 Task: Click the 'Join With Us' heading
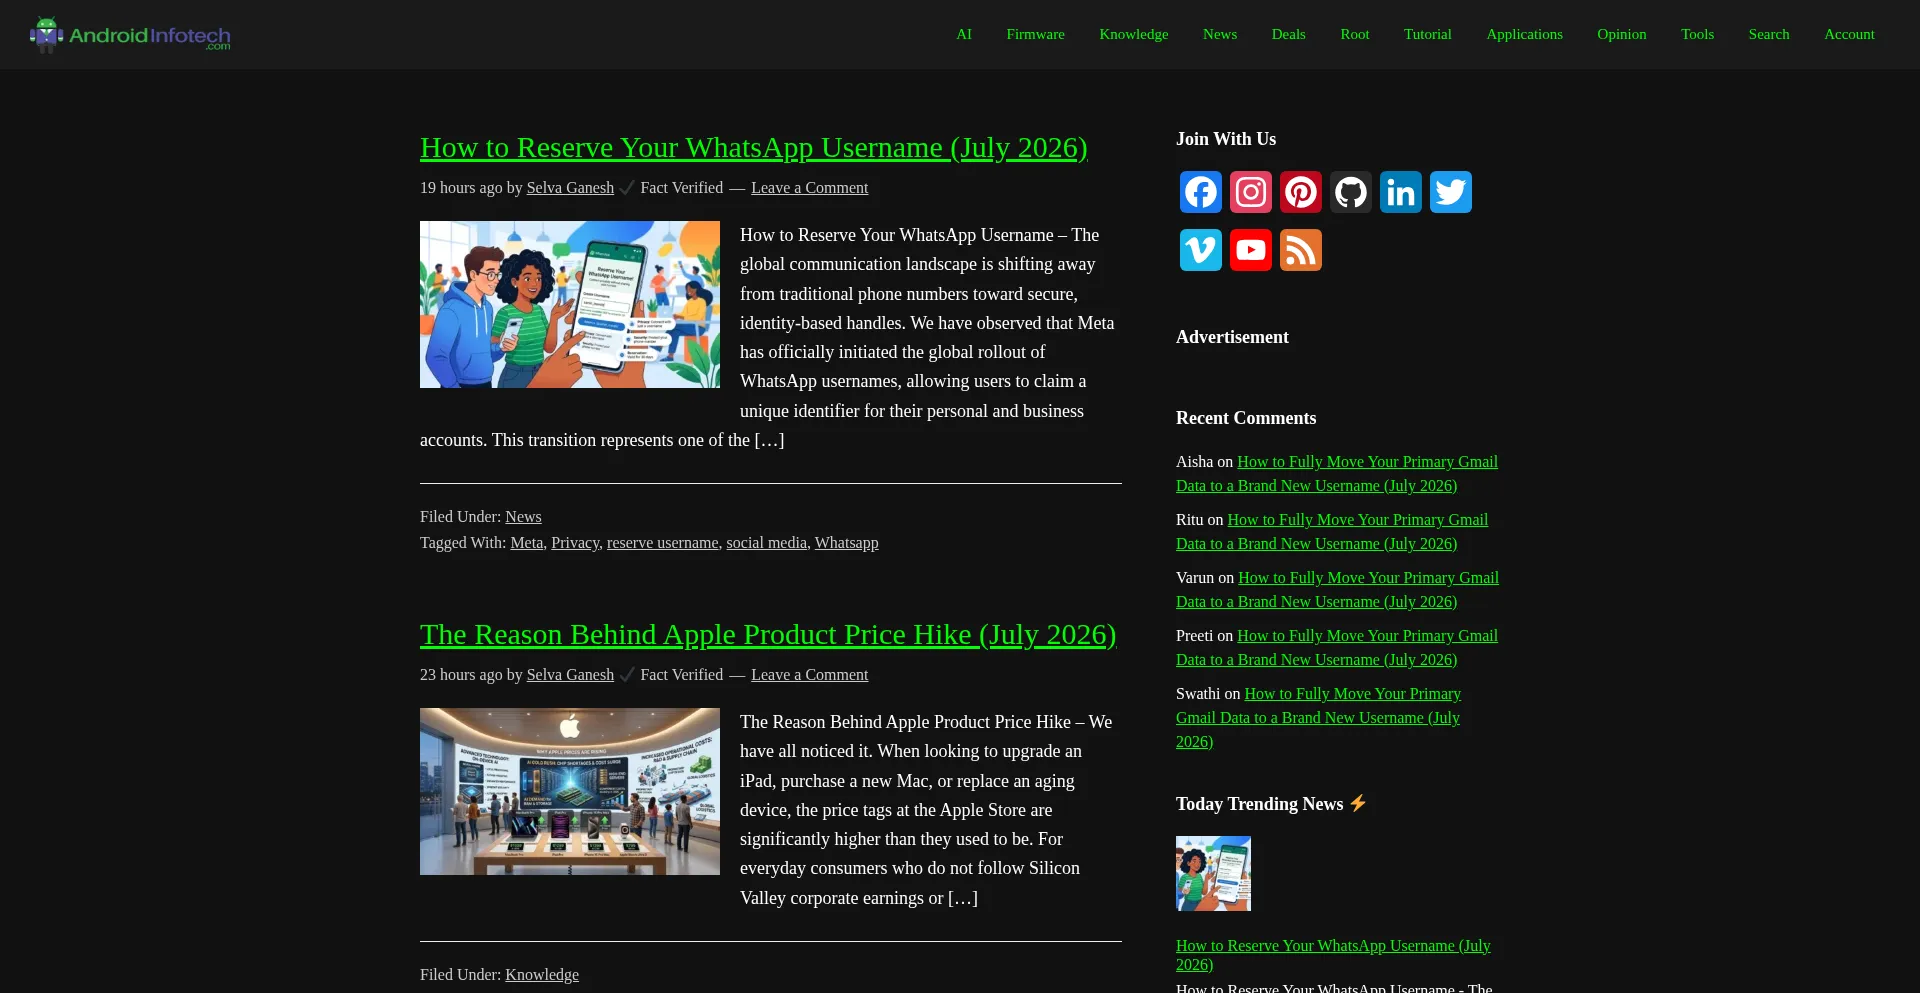point(1226,139)
